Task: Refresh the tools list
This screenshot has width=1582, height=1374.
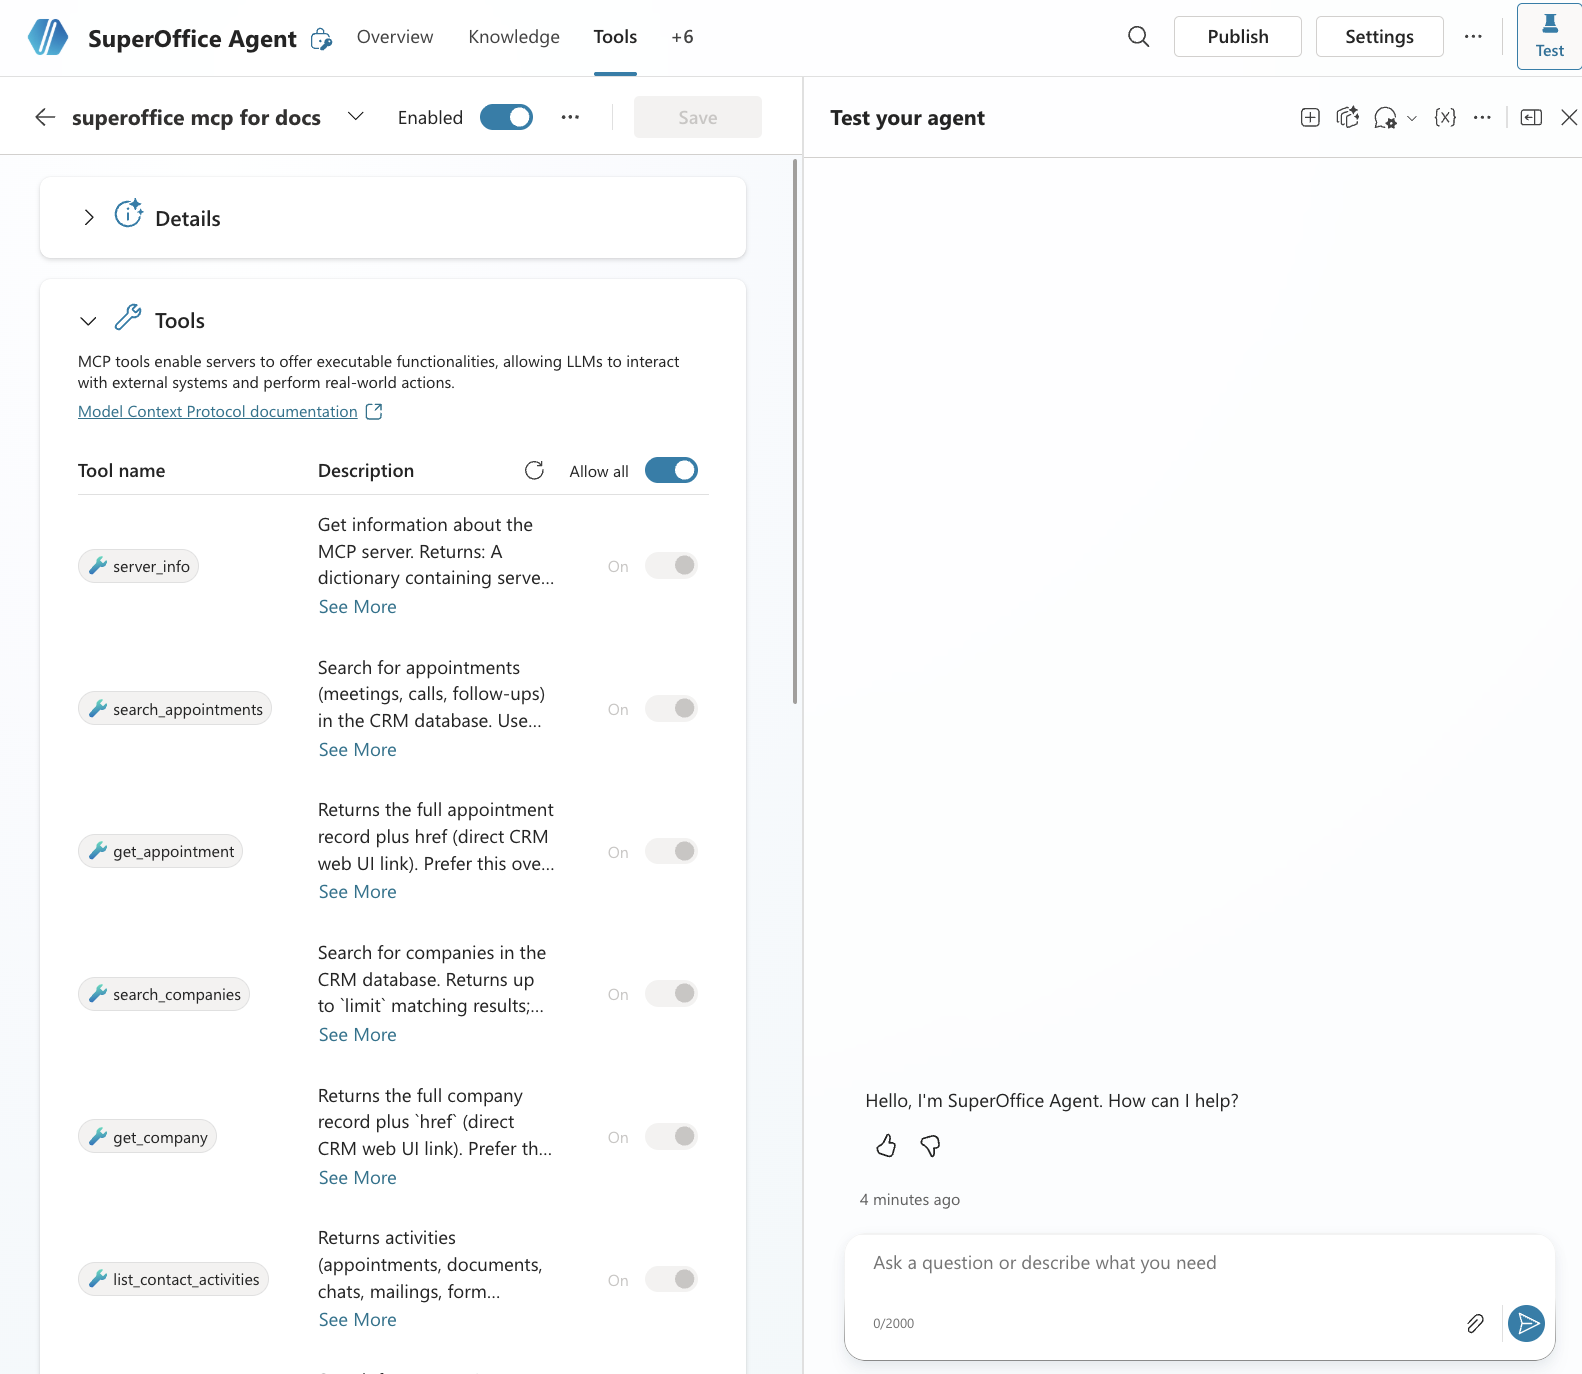Action: tap(534, 470)
